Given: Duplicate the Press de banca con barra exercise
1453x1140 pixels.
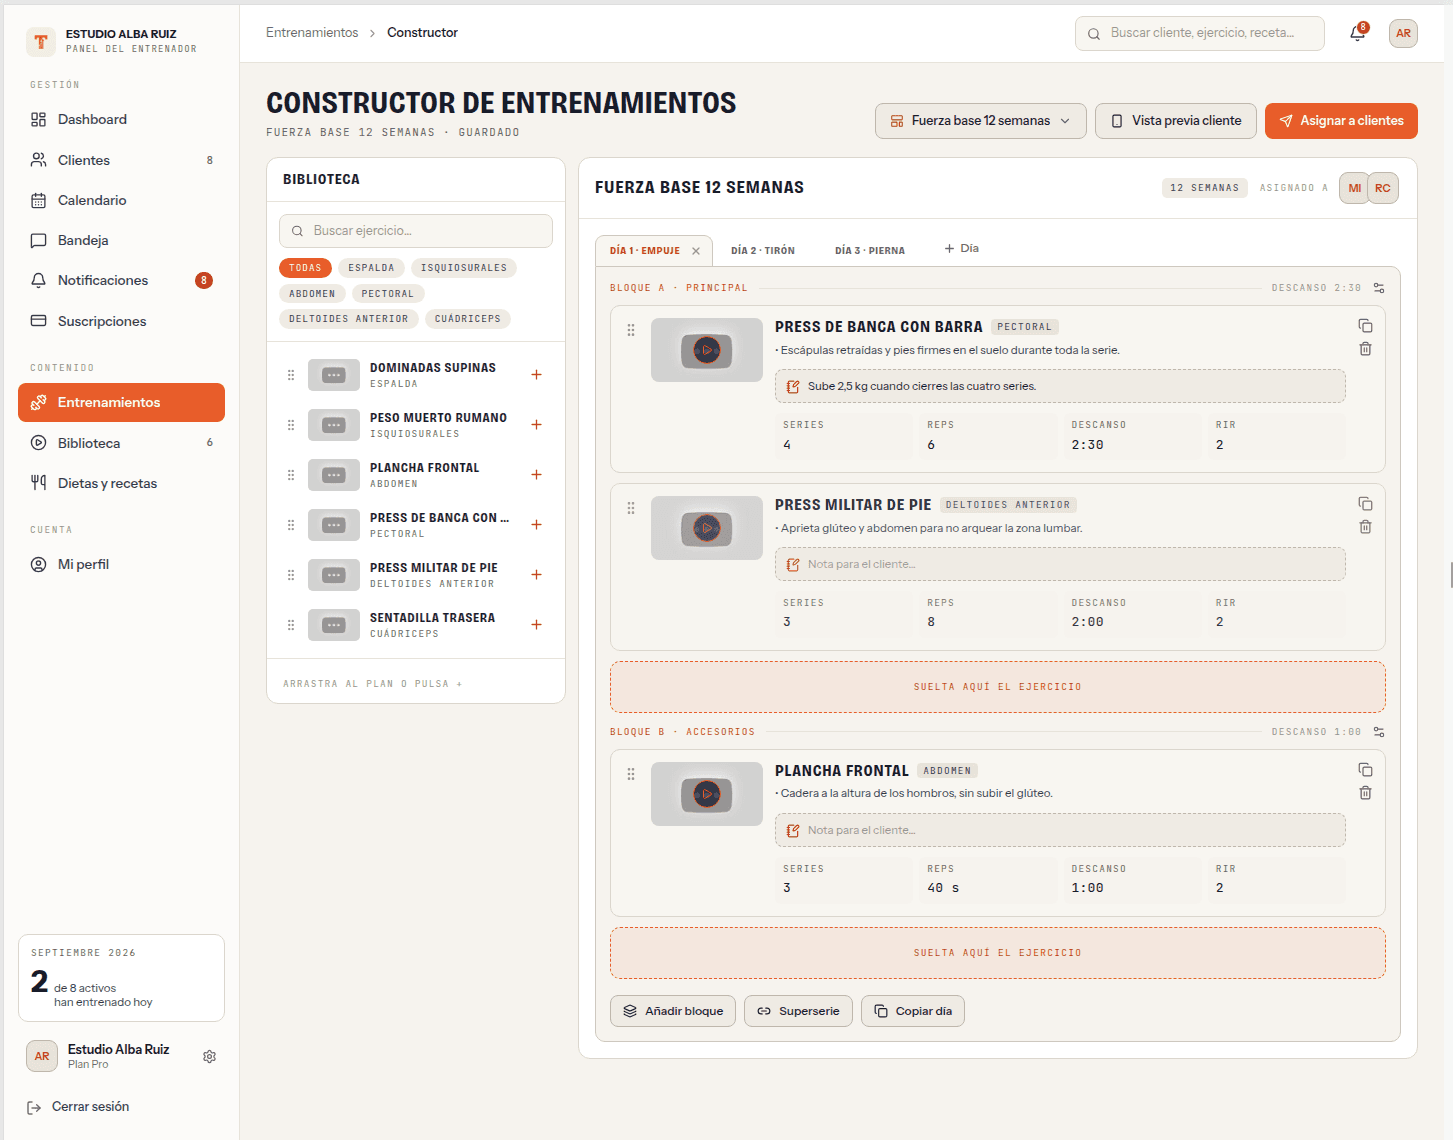Looking at the screenshot, I should coord(1365,326).
